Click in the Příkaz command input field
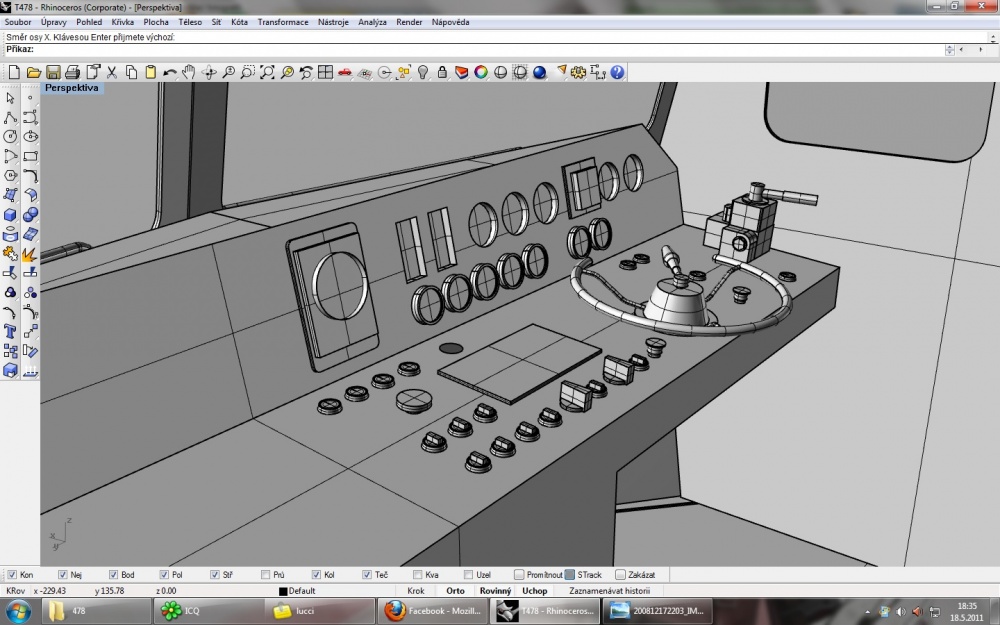 pos(488,49)
